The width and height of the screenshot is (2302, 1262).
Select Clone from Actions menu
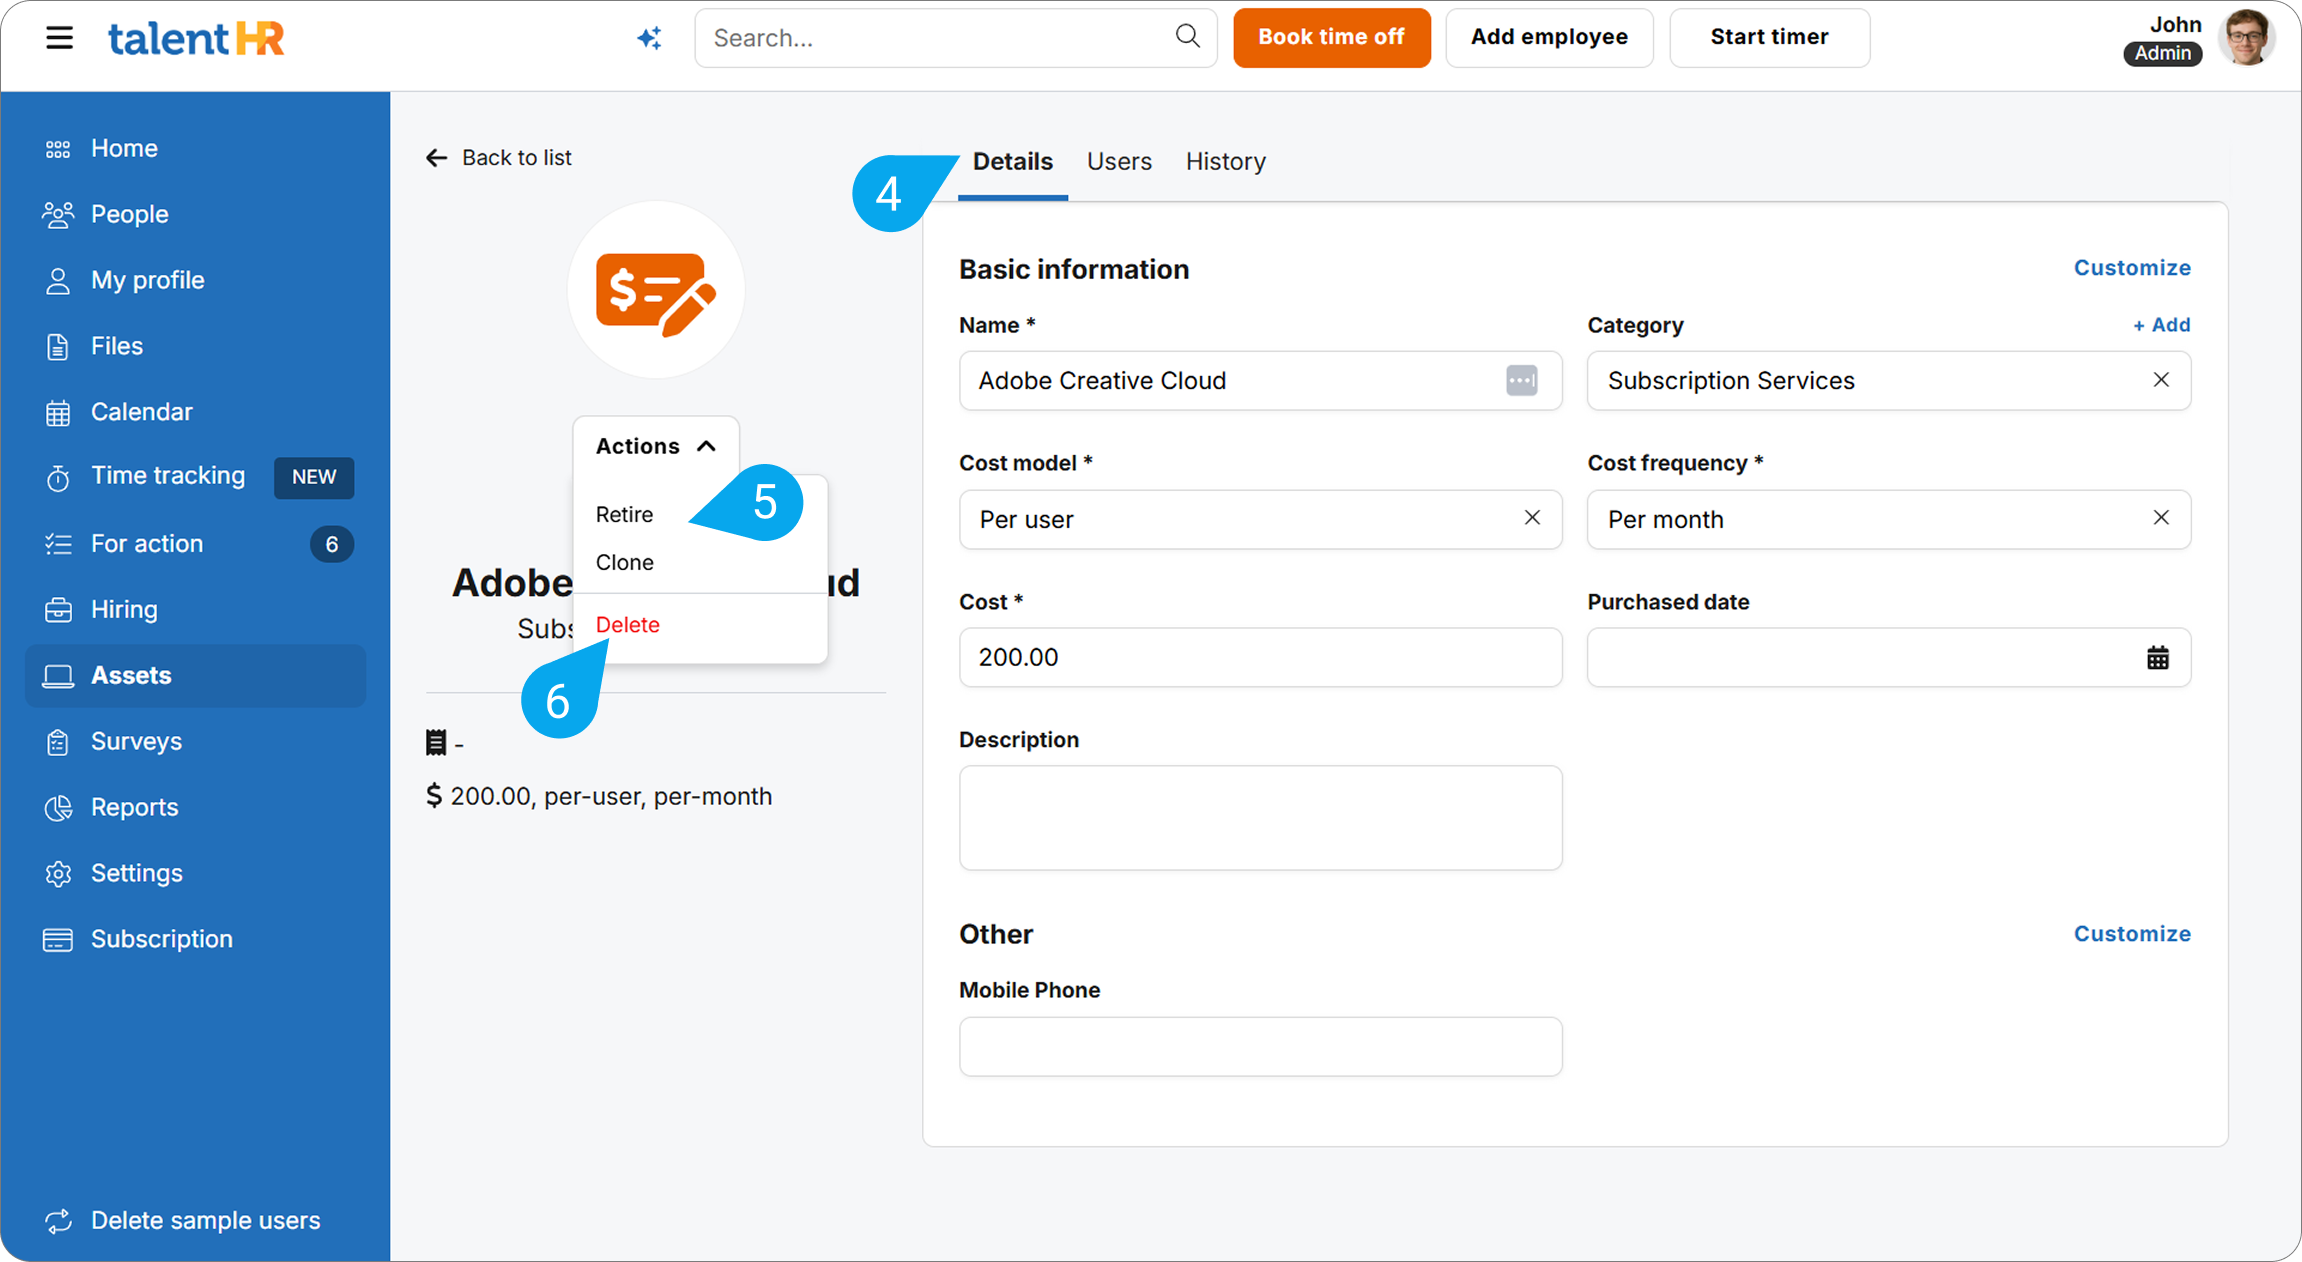(x=624, y=562)
